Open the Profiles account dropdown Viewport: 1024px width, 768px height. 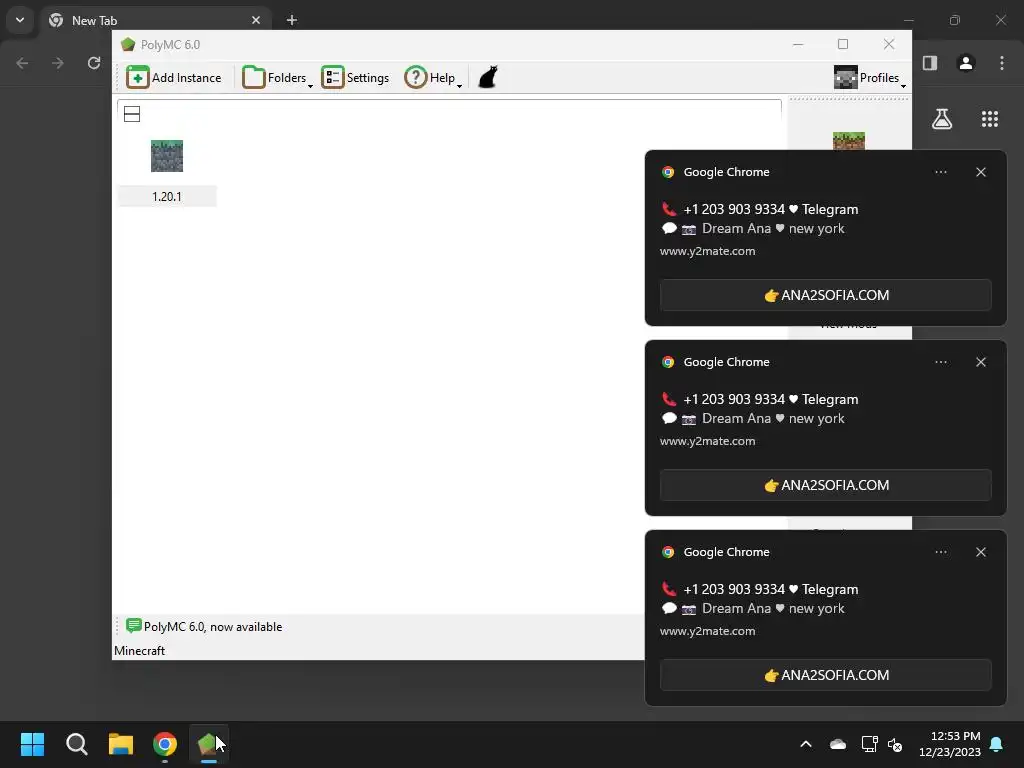coord(870,78)
